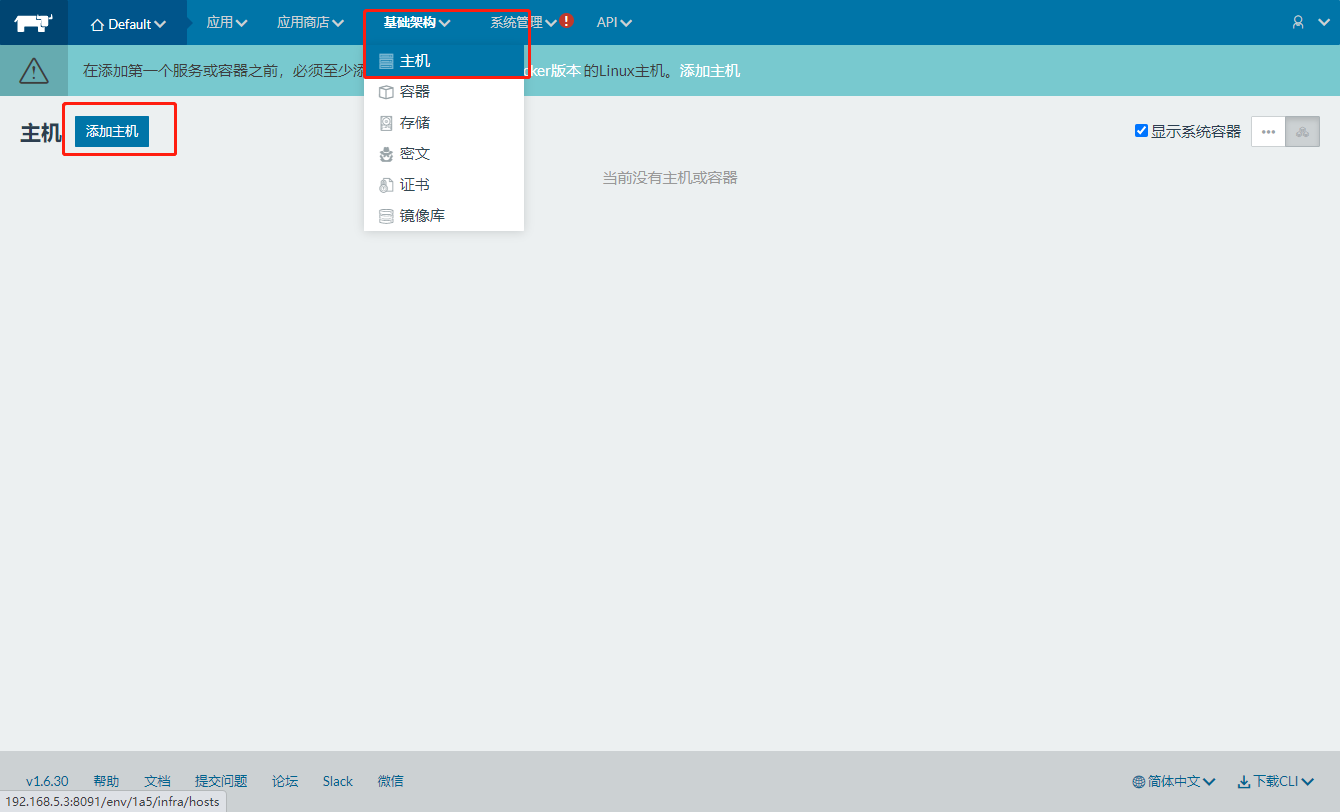Open the 文档 link in the footer
The width and height of the screenshot is (1340, 812).
(157, 781)
